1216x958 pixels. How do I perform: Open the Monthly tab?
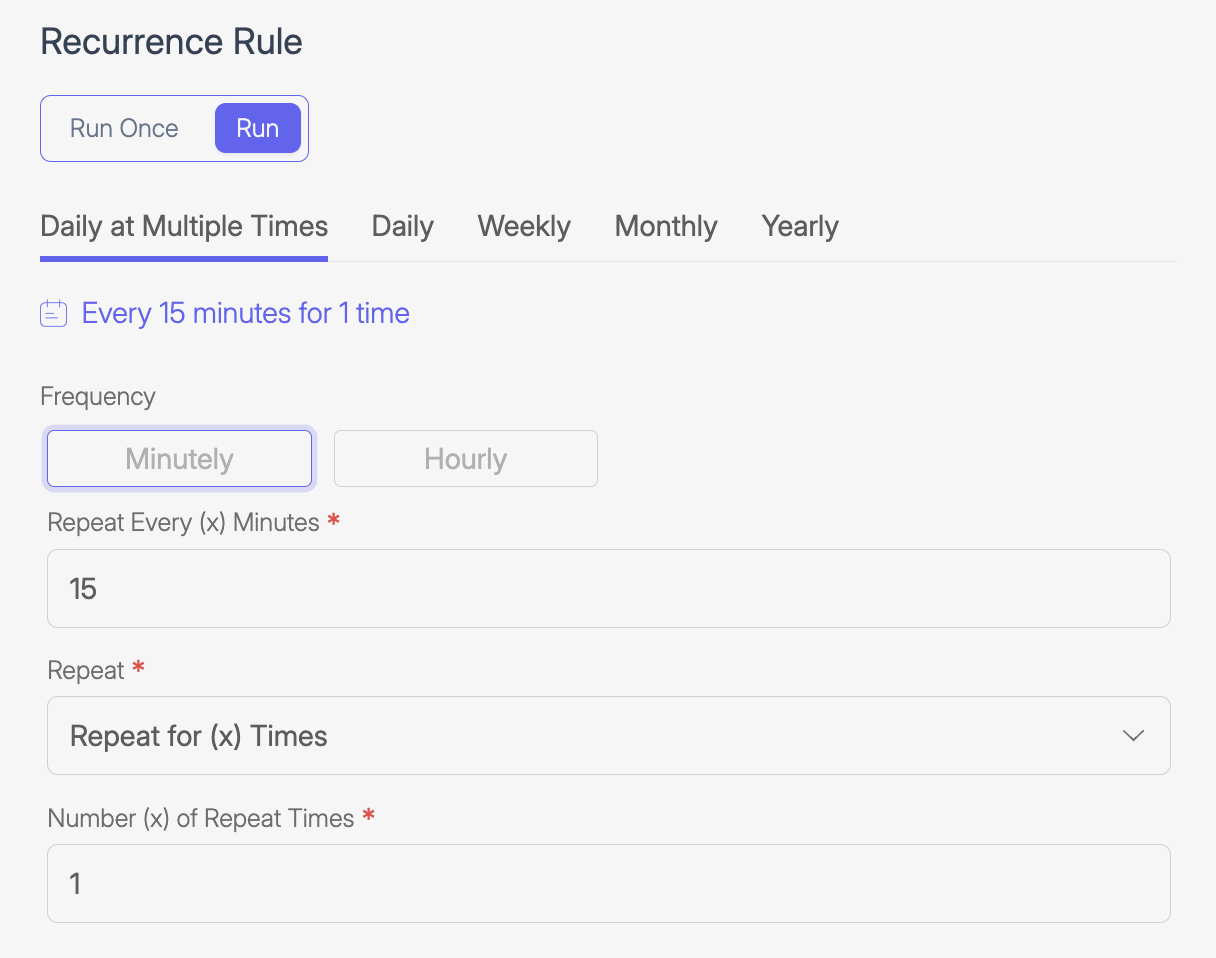[666, 226]
